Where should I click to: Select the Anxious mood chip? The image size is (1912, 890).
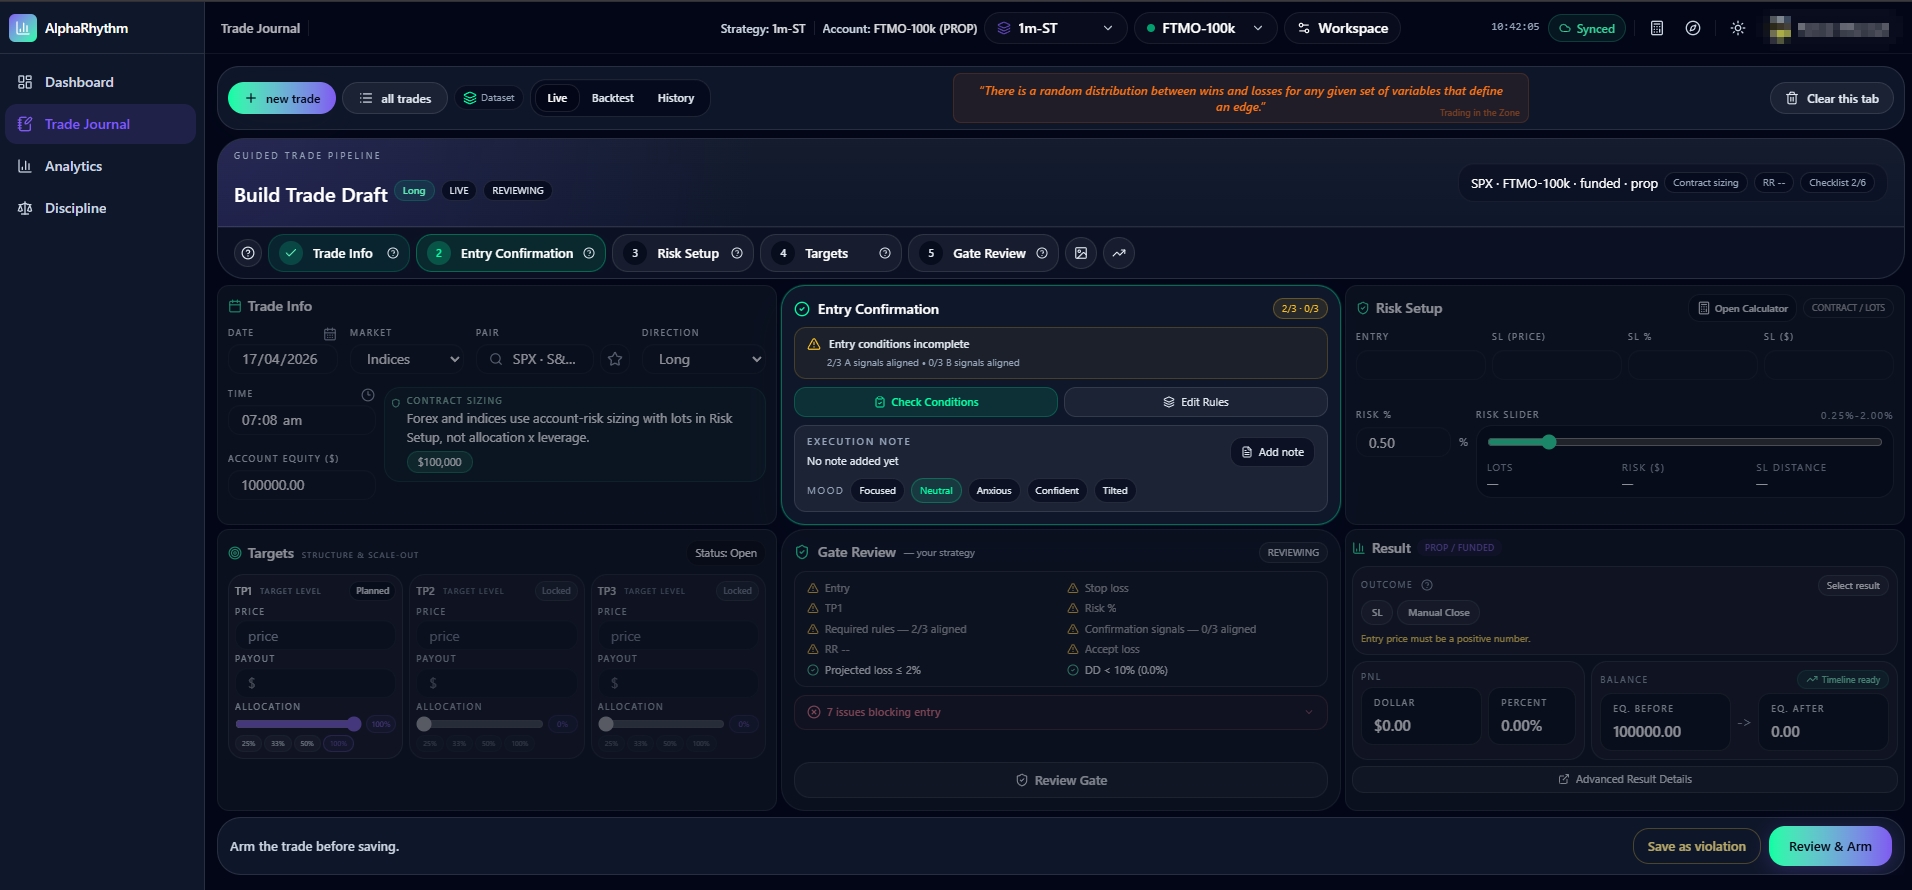[994, 491]
